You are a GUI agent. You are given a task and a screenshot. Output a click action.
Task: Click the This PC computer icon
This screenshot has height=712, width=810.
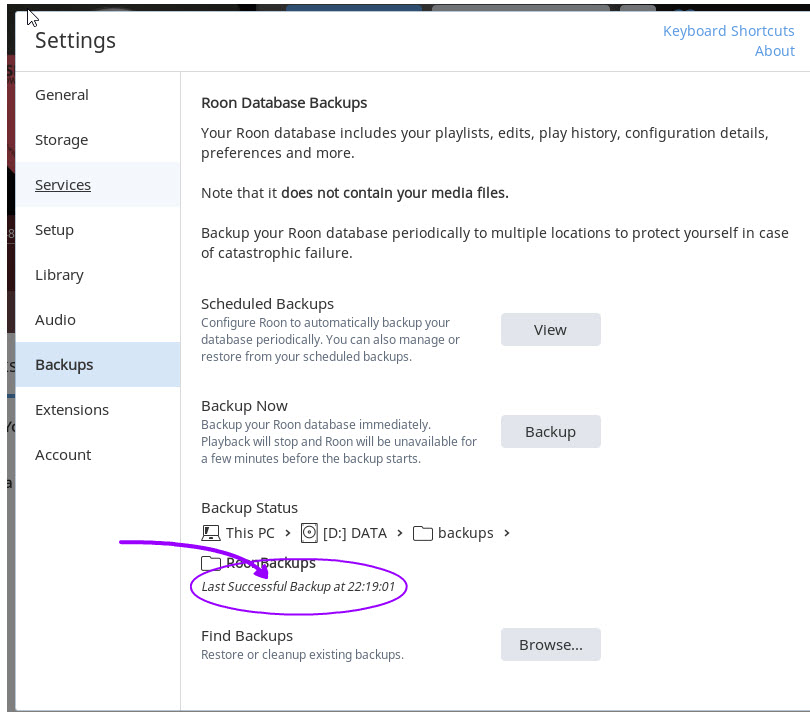[x=210, y=533]
